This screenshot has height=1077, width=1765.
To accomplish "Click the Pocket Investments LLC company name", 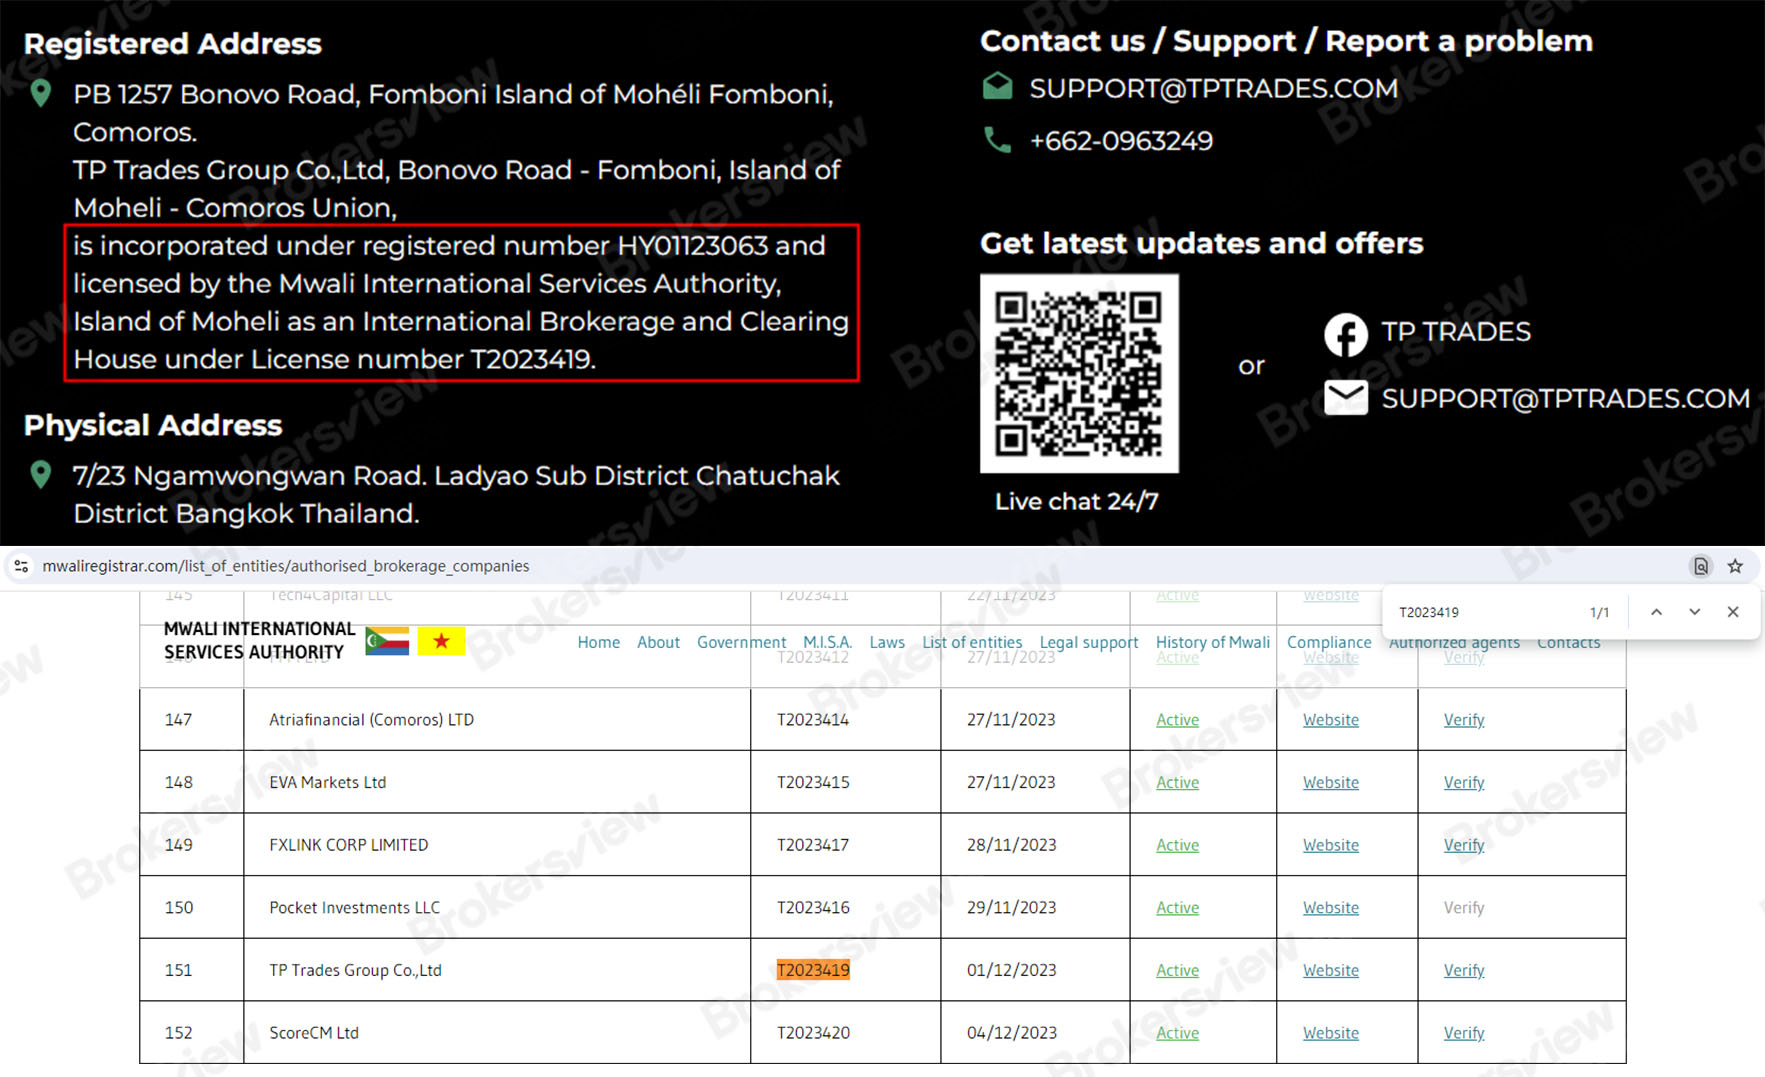I will click(x=354, y=908).
